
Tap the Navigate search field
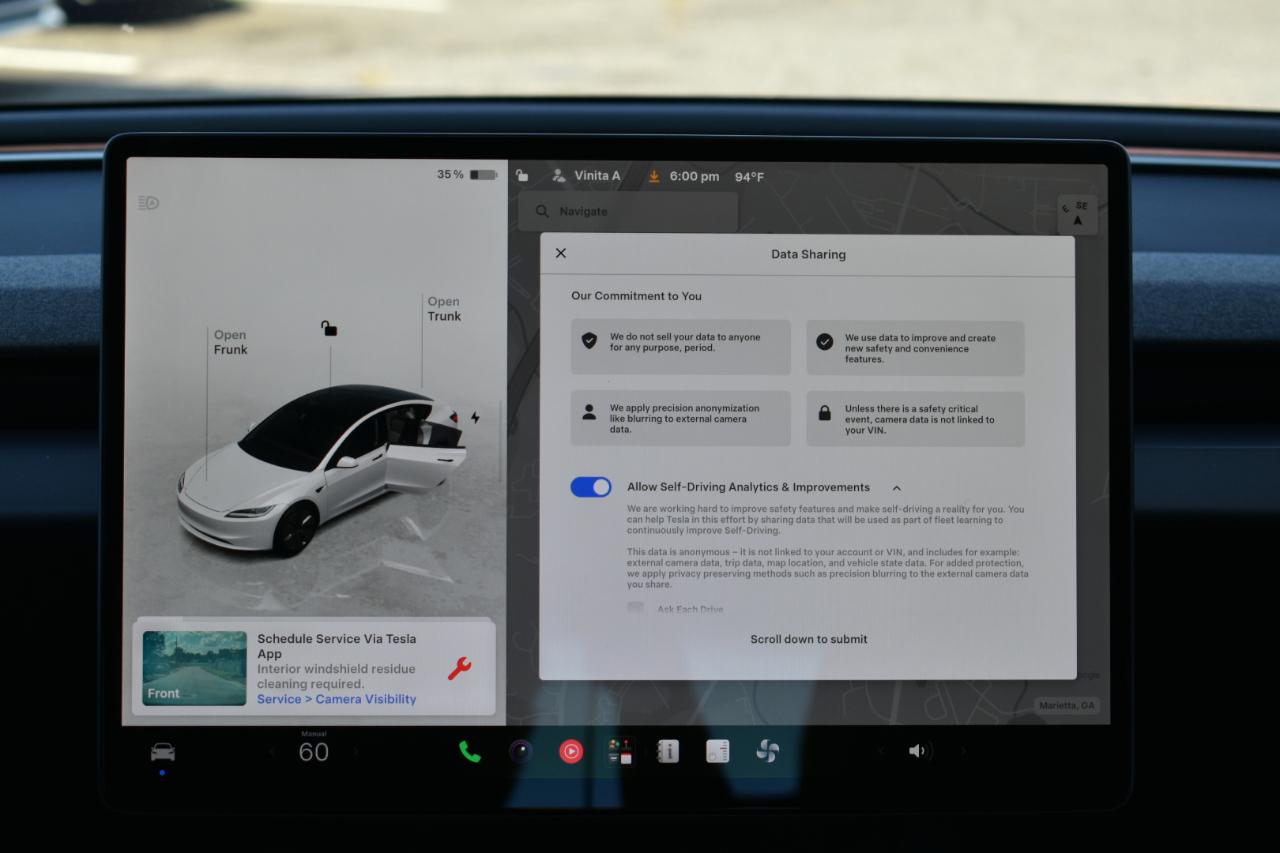[x=628, y=211]
